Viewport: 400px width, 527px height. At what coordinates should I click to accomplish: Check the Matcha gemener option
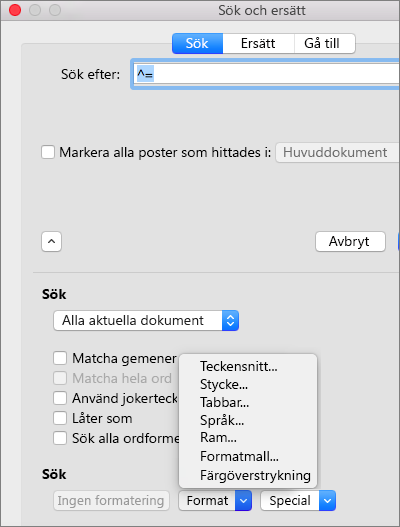60,358
